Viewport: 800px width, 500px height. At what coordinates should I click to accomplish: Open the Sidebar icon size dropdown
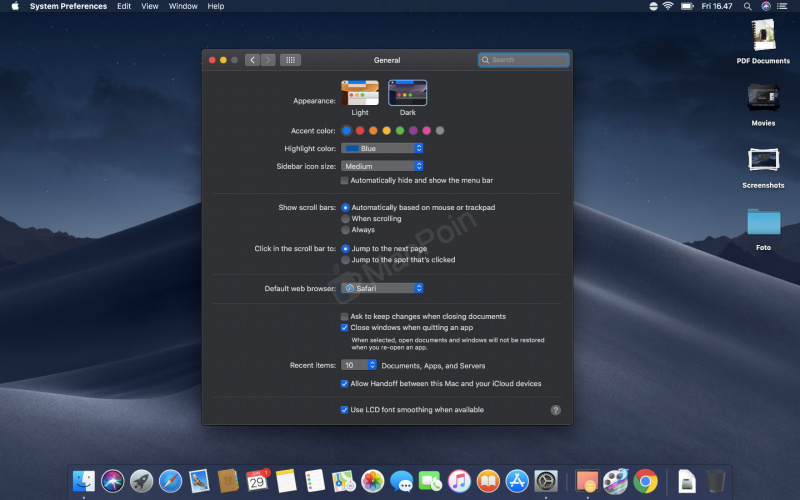[382, 166]
